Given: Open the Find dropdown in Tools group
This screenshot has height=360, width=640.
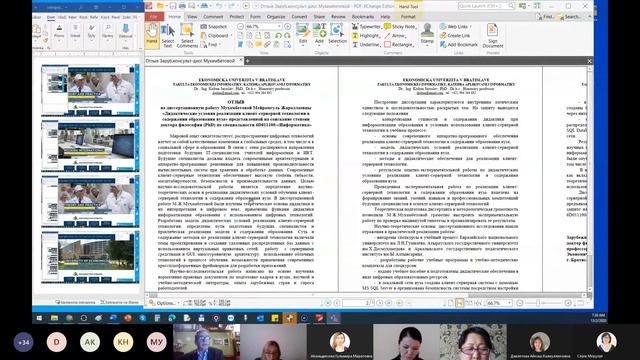Looking at the screenshot, I should pyautogui.click(x=210, y=44).
